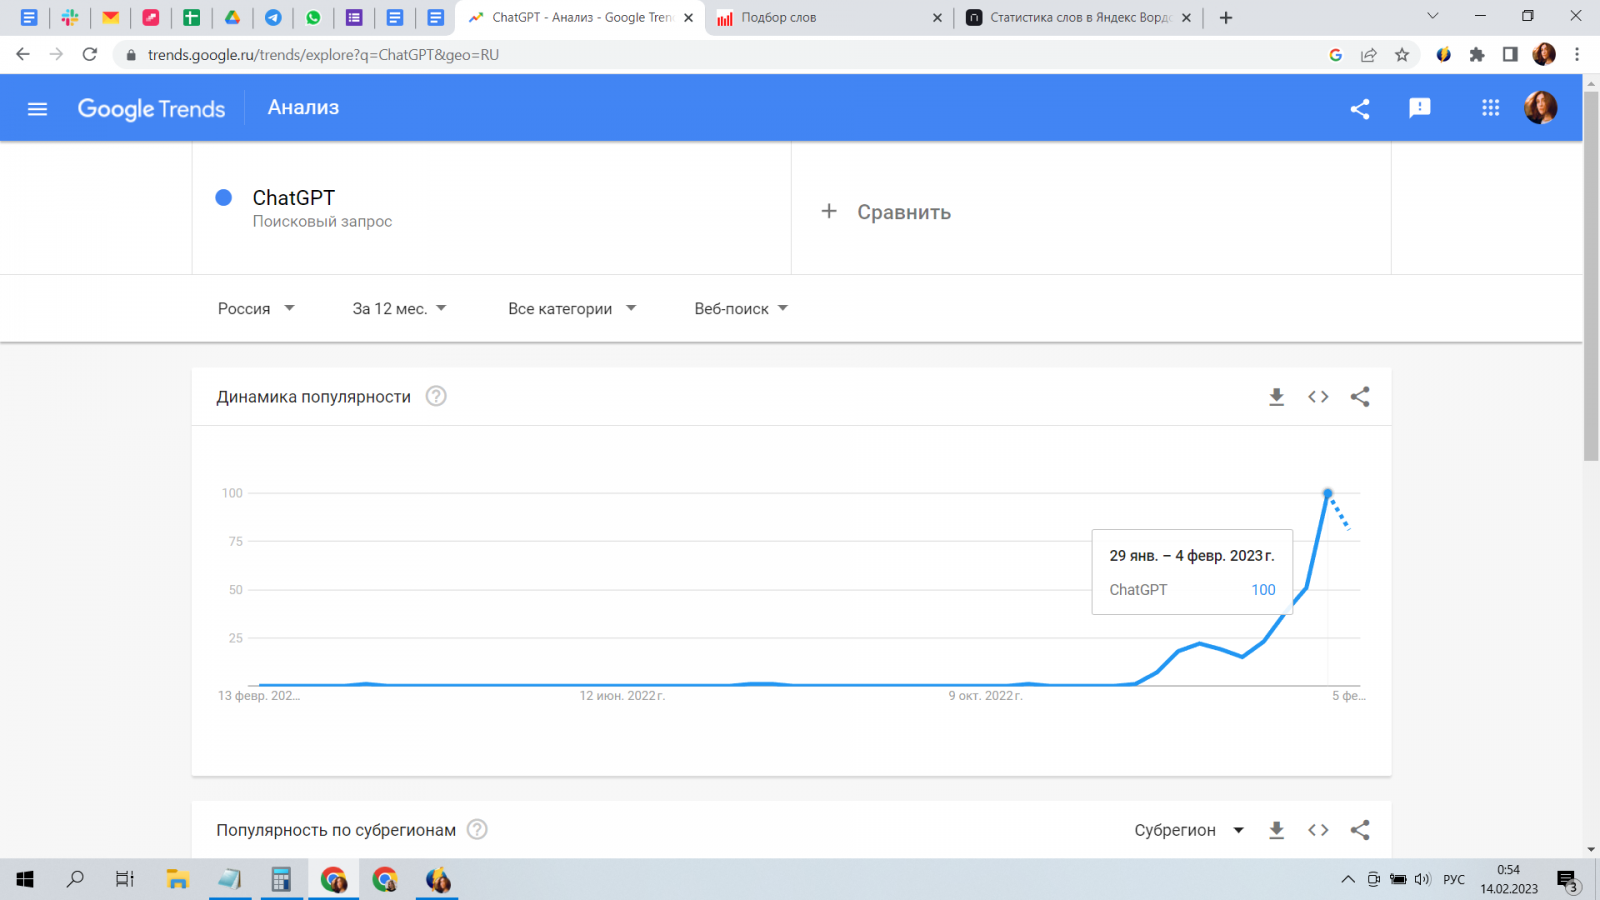1600x900 pixels.
Task: Open the Chrome extensions puzzle icon
Action: (x=1477, y=55)
